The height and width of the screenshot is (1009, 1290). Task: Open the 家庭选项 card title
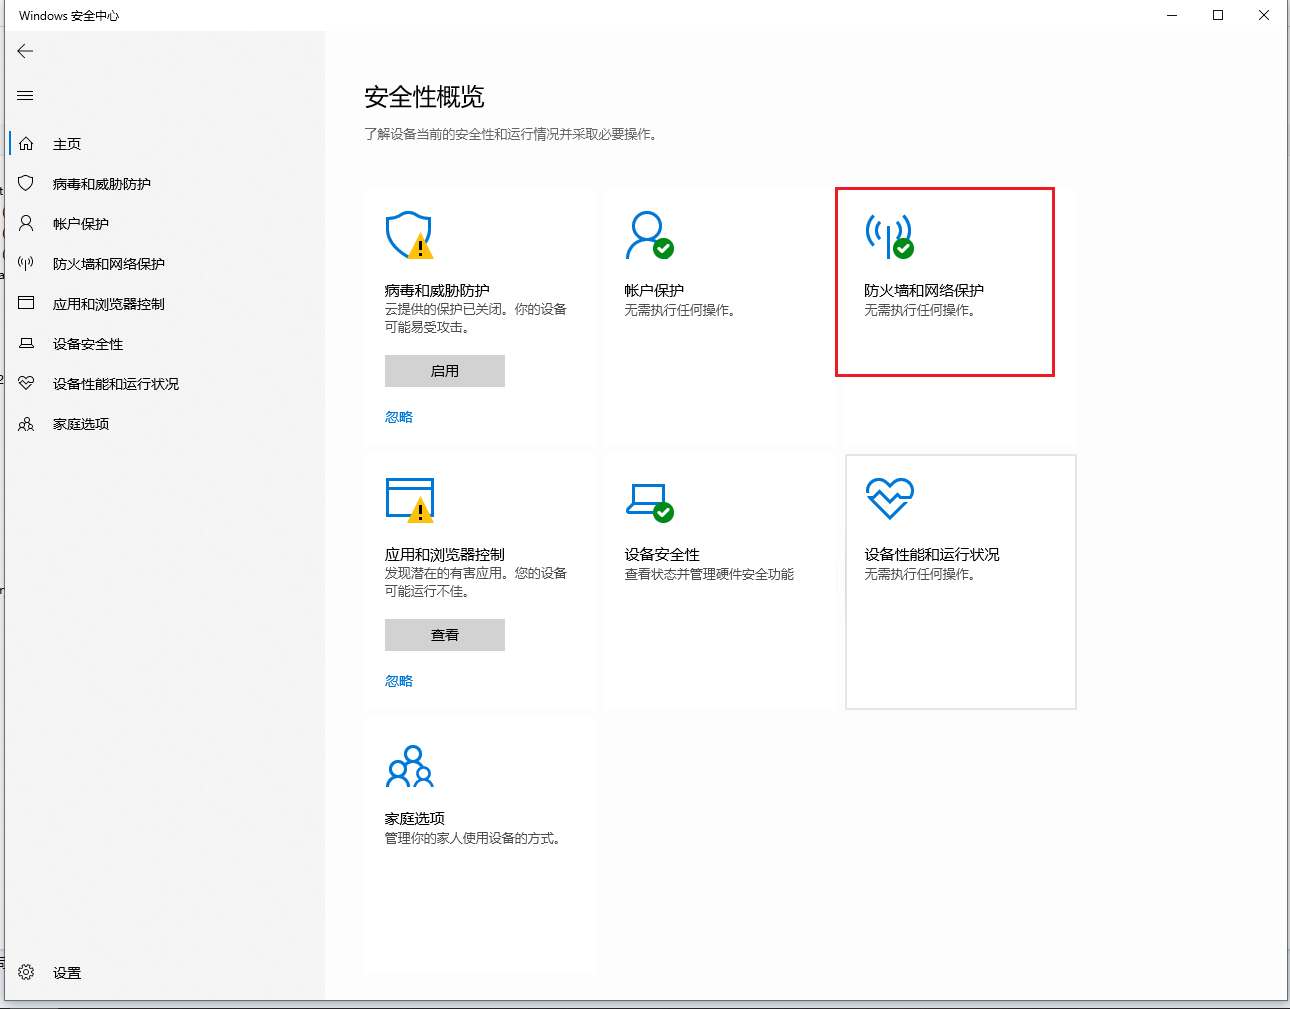coord(415,818)
